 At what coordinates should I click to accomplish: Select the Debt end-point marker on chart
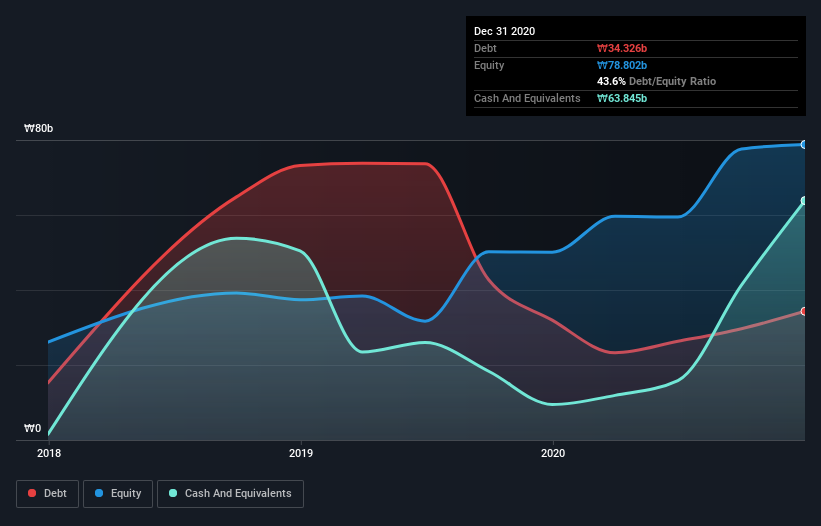click(x=804, y=311)
